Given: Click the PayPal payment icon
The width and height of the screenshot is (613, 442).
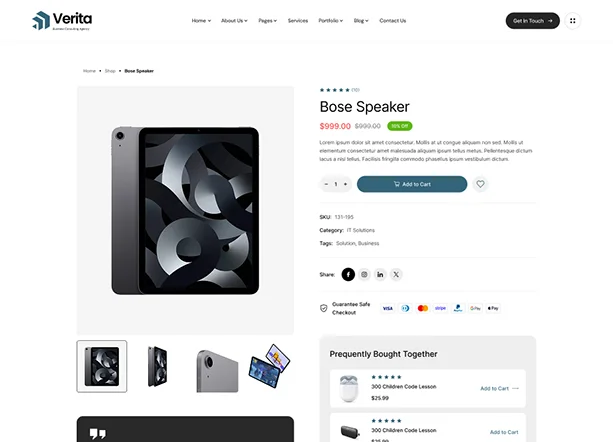Looking at the screenshot, I should pyautogui.click(x=457, y=308).
